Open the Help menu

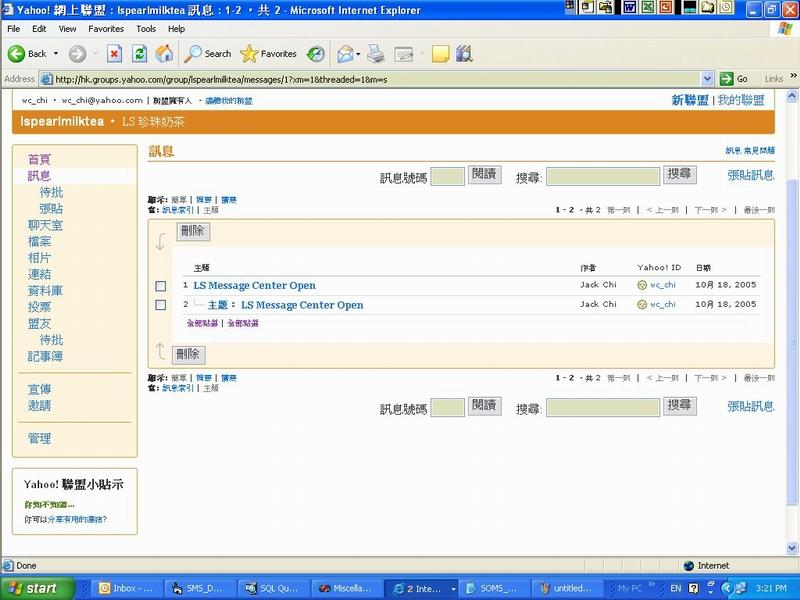pos(176,29)
